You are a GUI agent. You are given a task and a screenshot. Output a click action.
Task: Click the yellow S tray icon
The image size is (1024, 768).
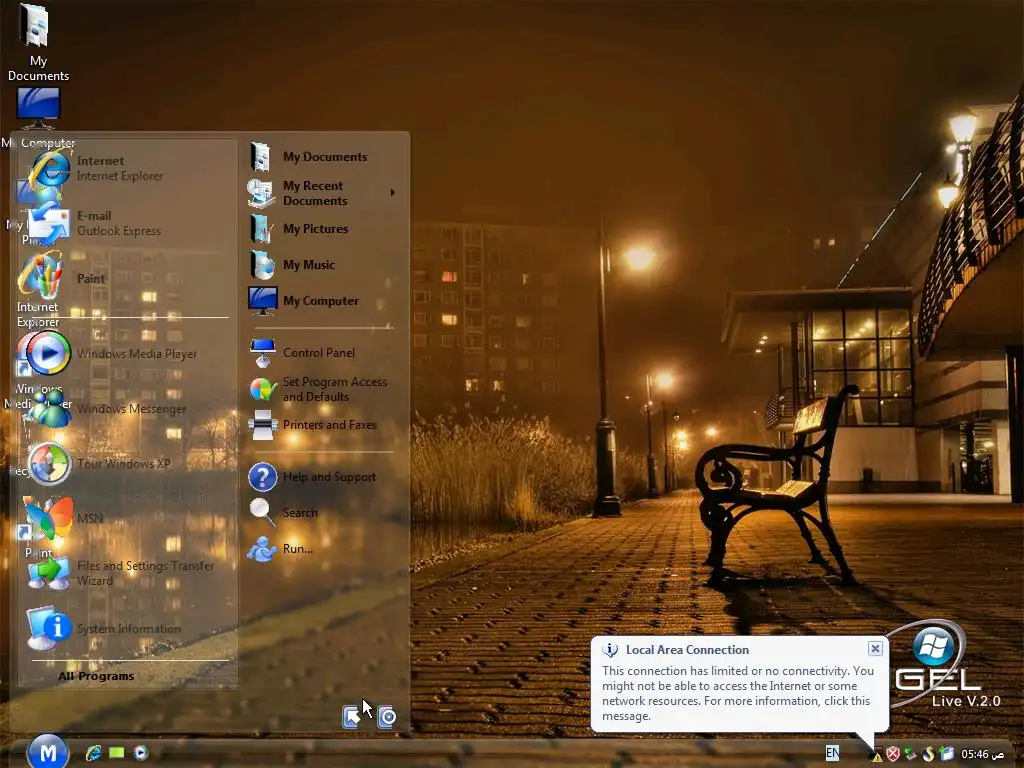(x=928, y=754)
